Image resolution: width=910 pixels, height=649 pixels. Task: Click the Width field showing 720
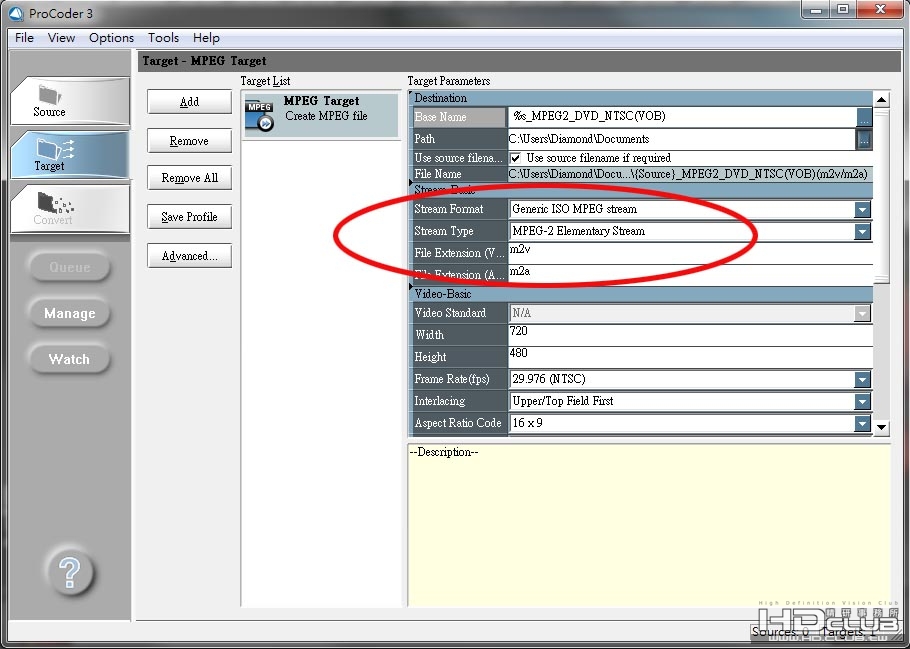click(691, 334)
